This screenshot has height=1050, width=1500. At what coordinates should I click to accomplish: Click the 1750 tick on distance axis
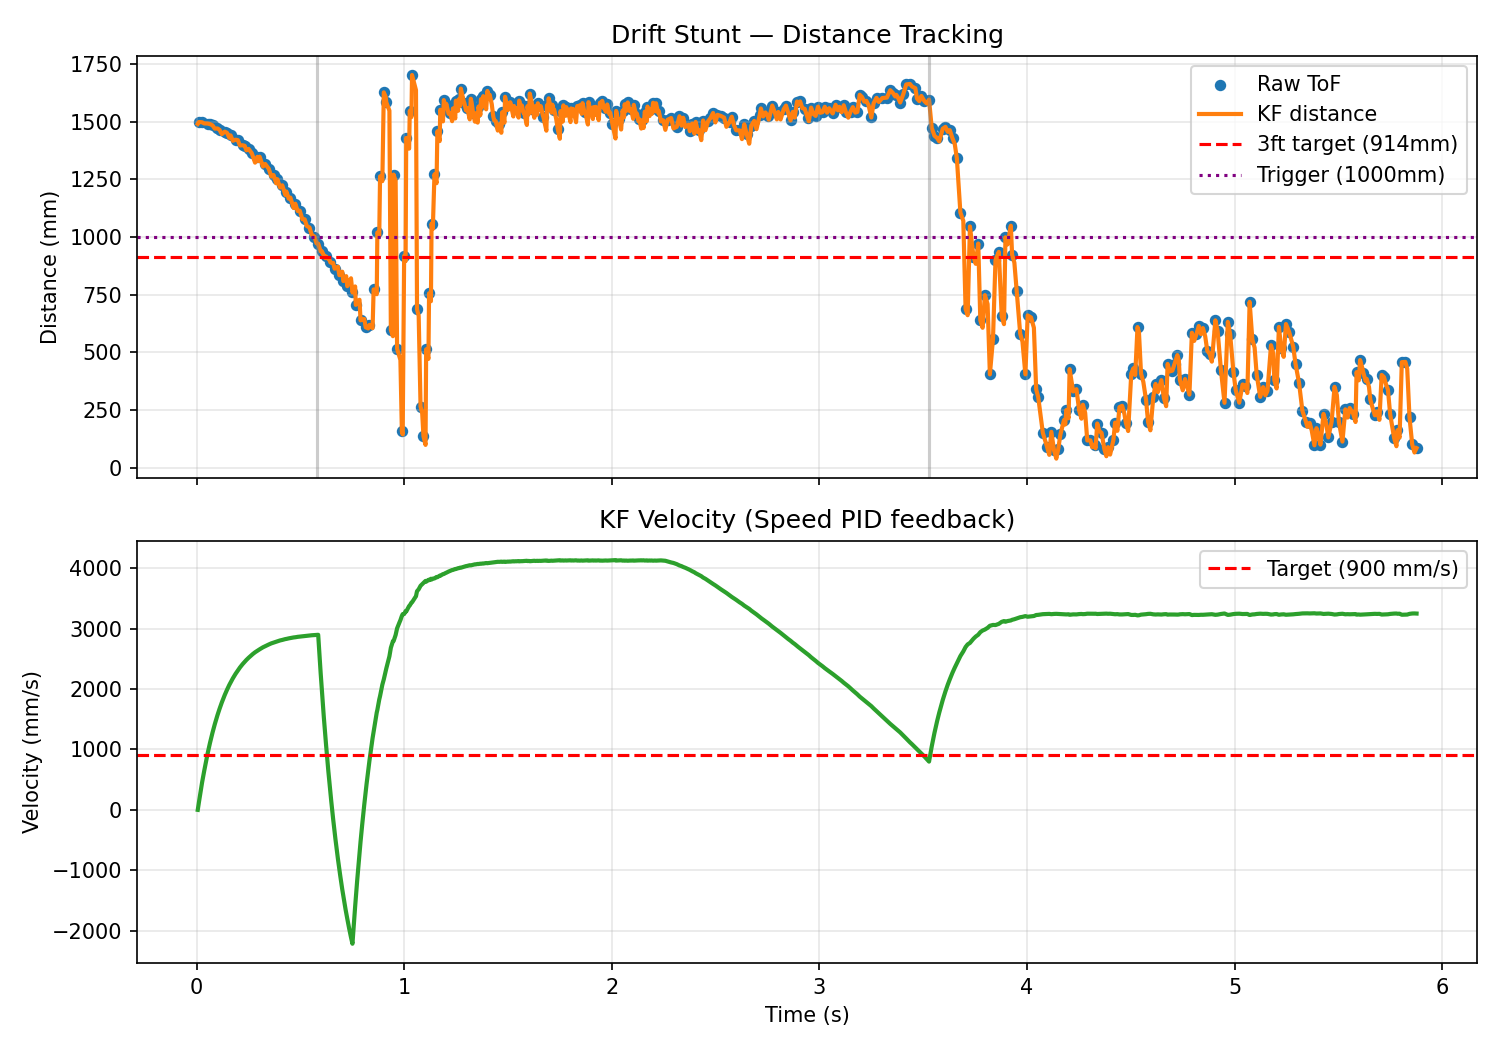click(x=98, y=65)
